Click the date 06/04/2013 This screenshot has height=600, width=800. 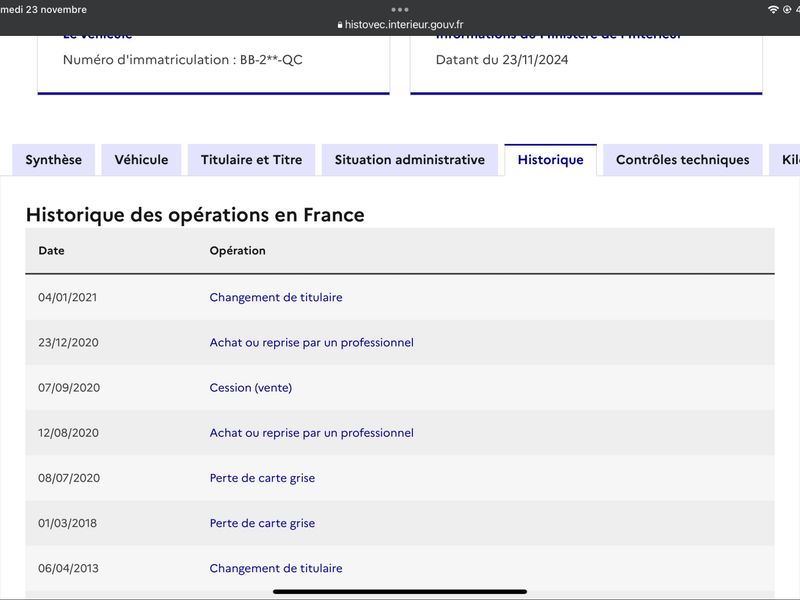click(68, 568)
